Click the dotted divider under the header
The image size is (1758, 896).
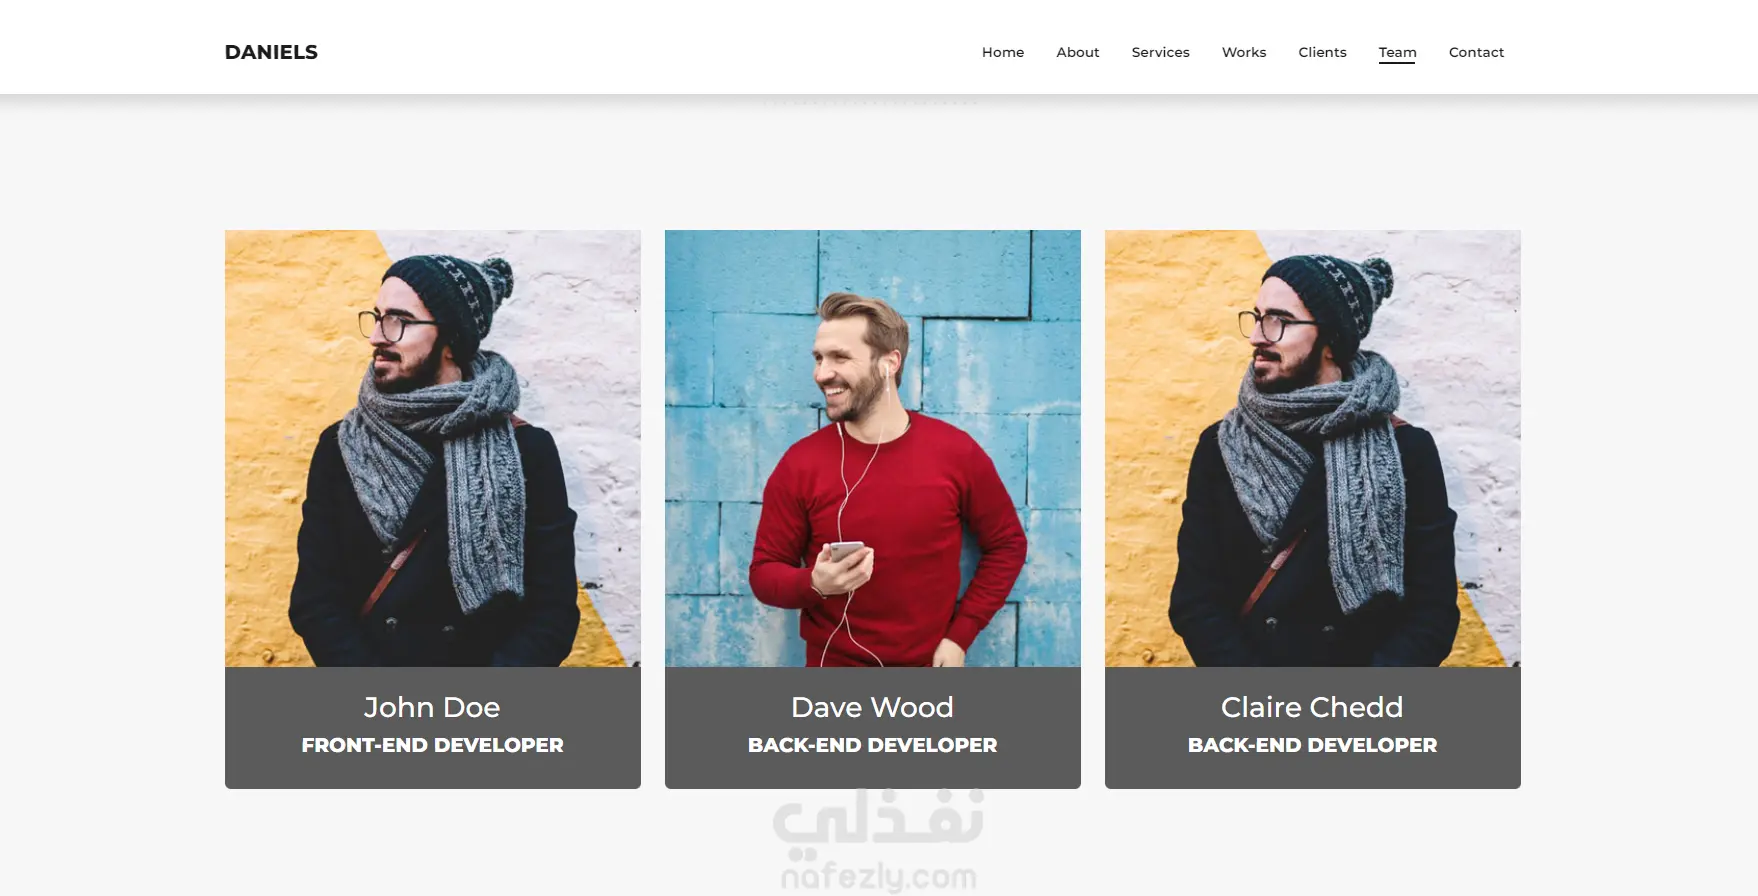tap(871, 101)
